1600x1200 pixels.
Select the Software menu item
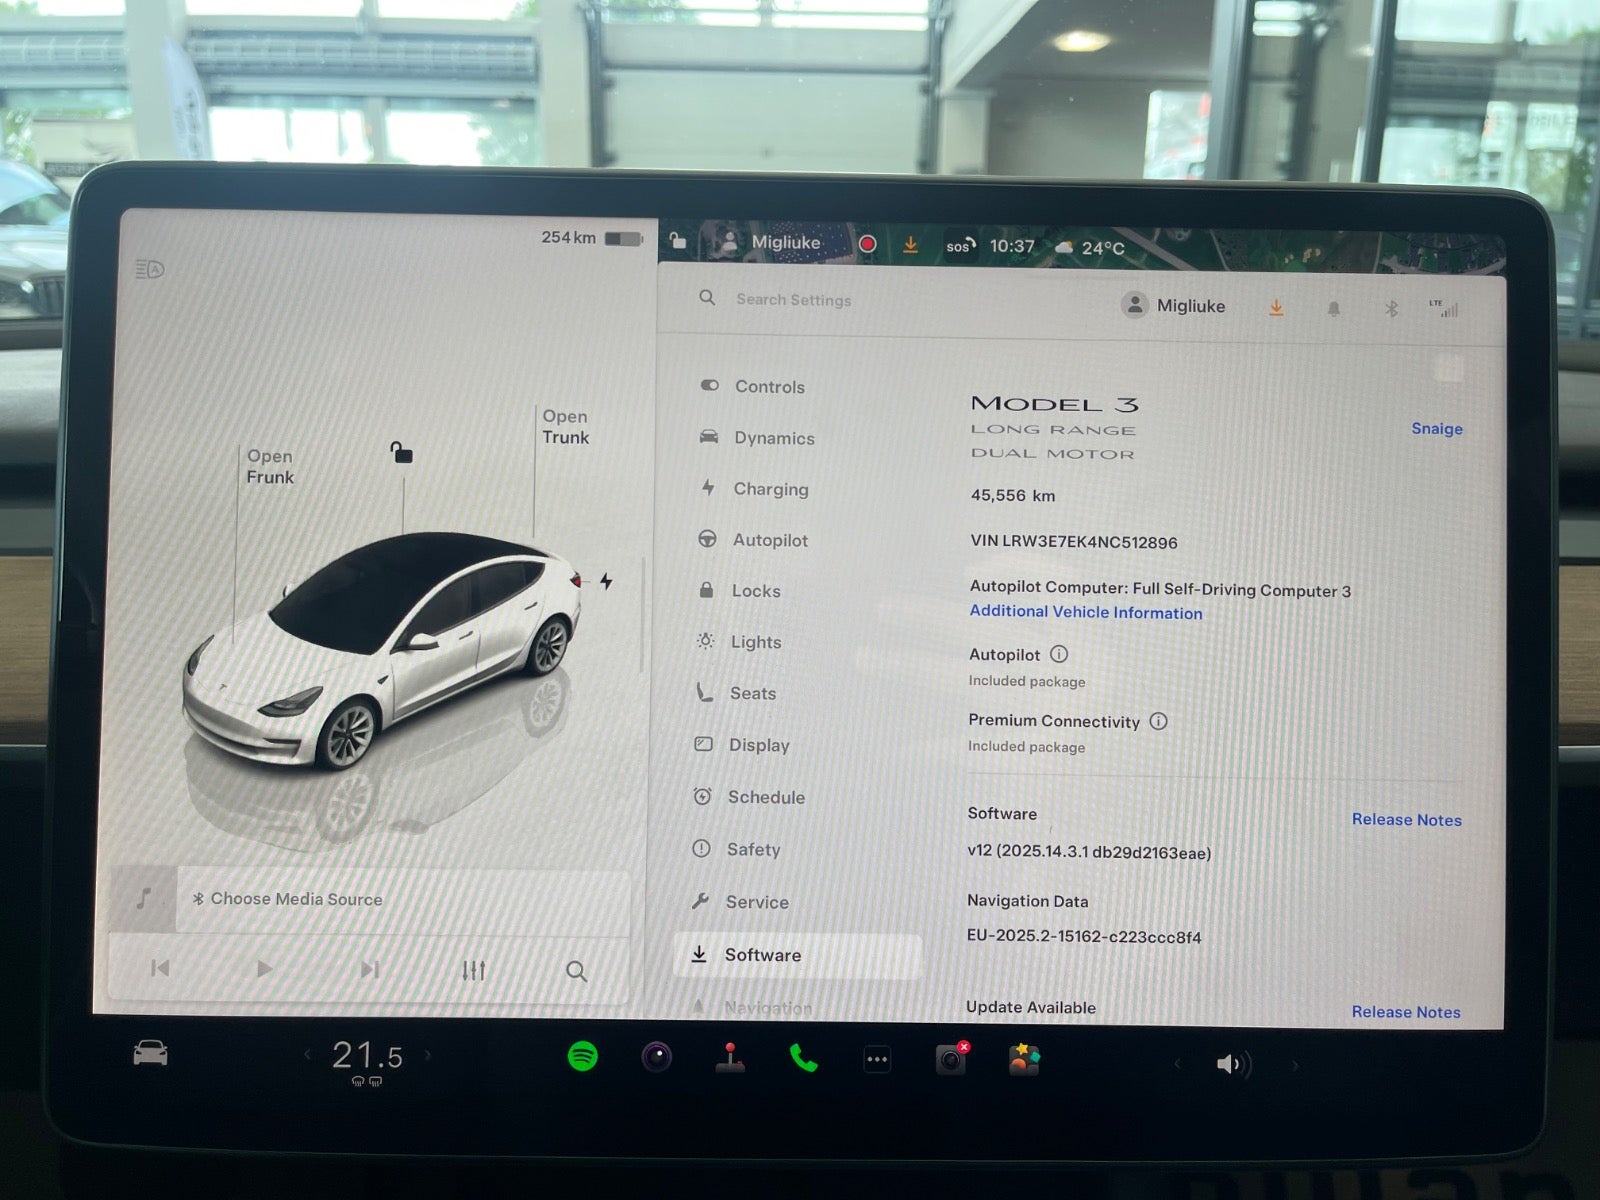click(x=797, y=955)
